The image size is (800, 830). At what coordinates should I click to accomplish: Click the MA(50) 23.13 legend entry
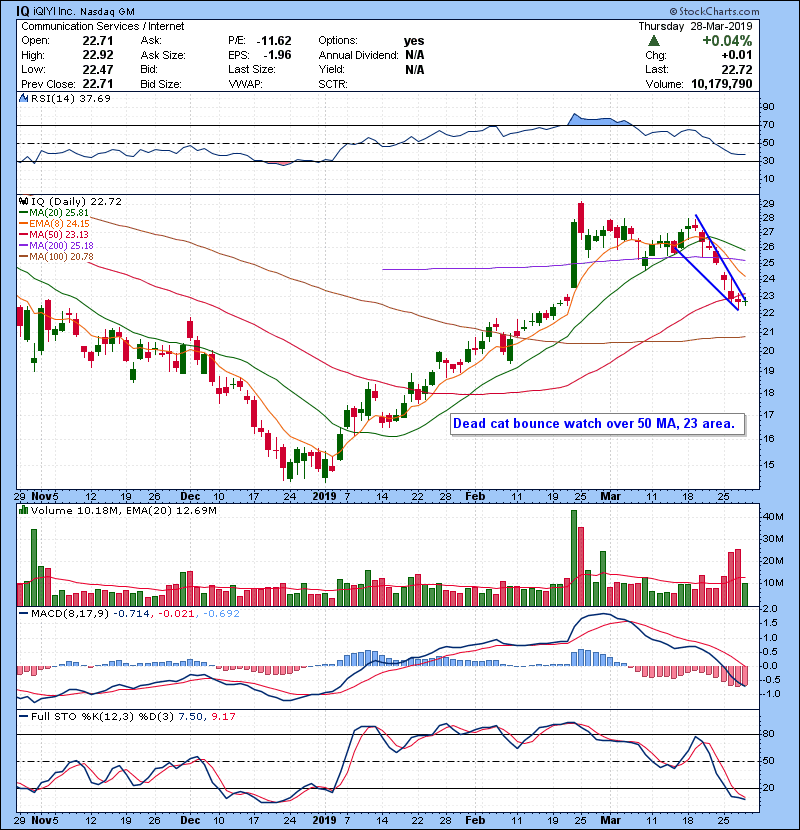pyautogui.click(x=54, y=234)
